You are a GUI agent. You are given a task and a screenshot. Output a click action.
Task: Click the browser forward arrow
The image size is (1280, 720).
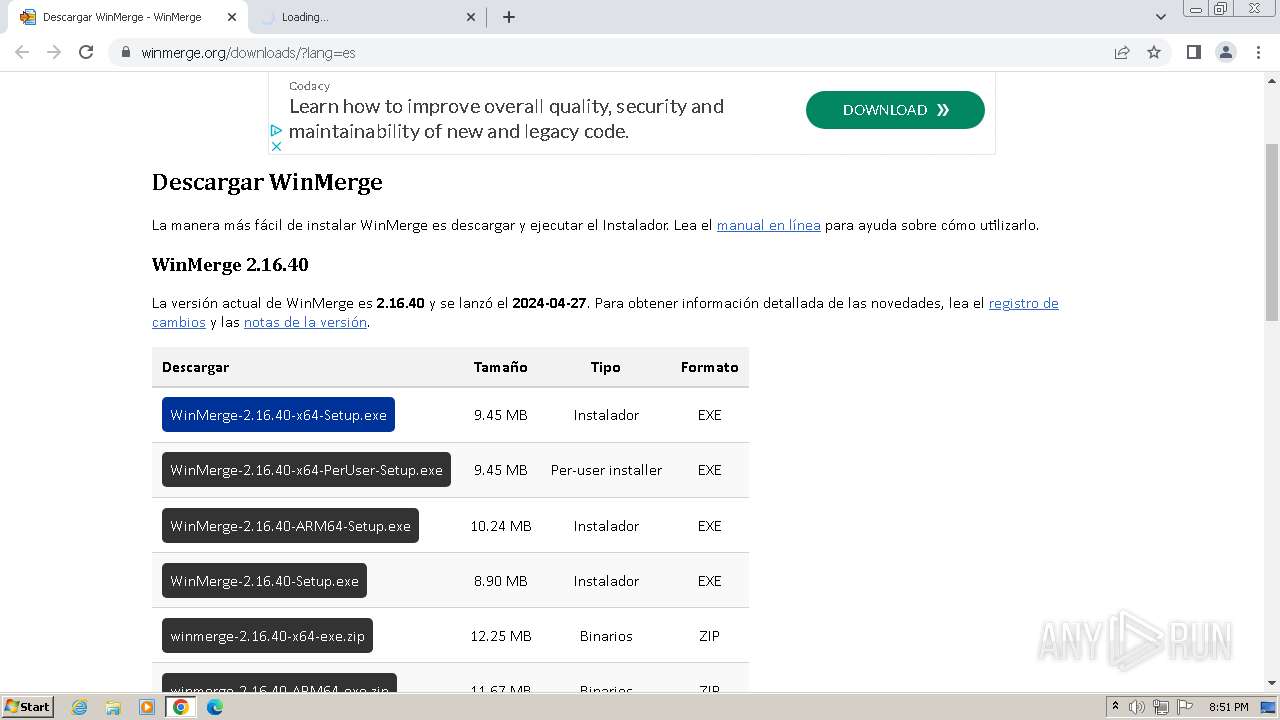[x=54, y=52]
